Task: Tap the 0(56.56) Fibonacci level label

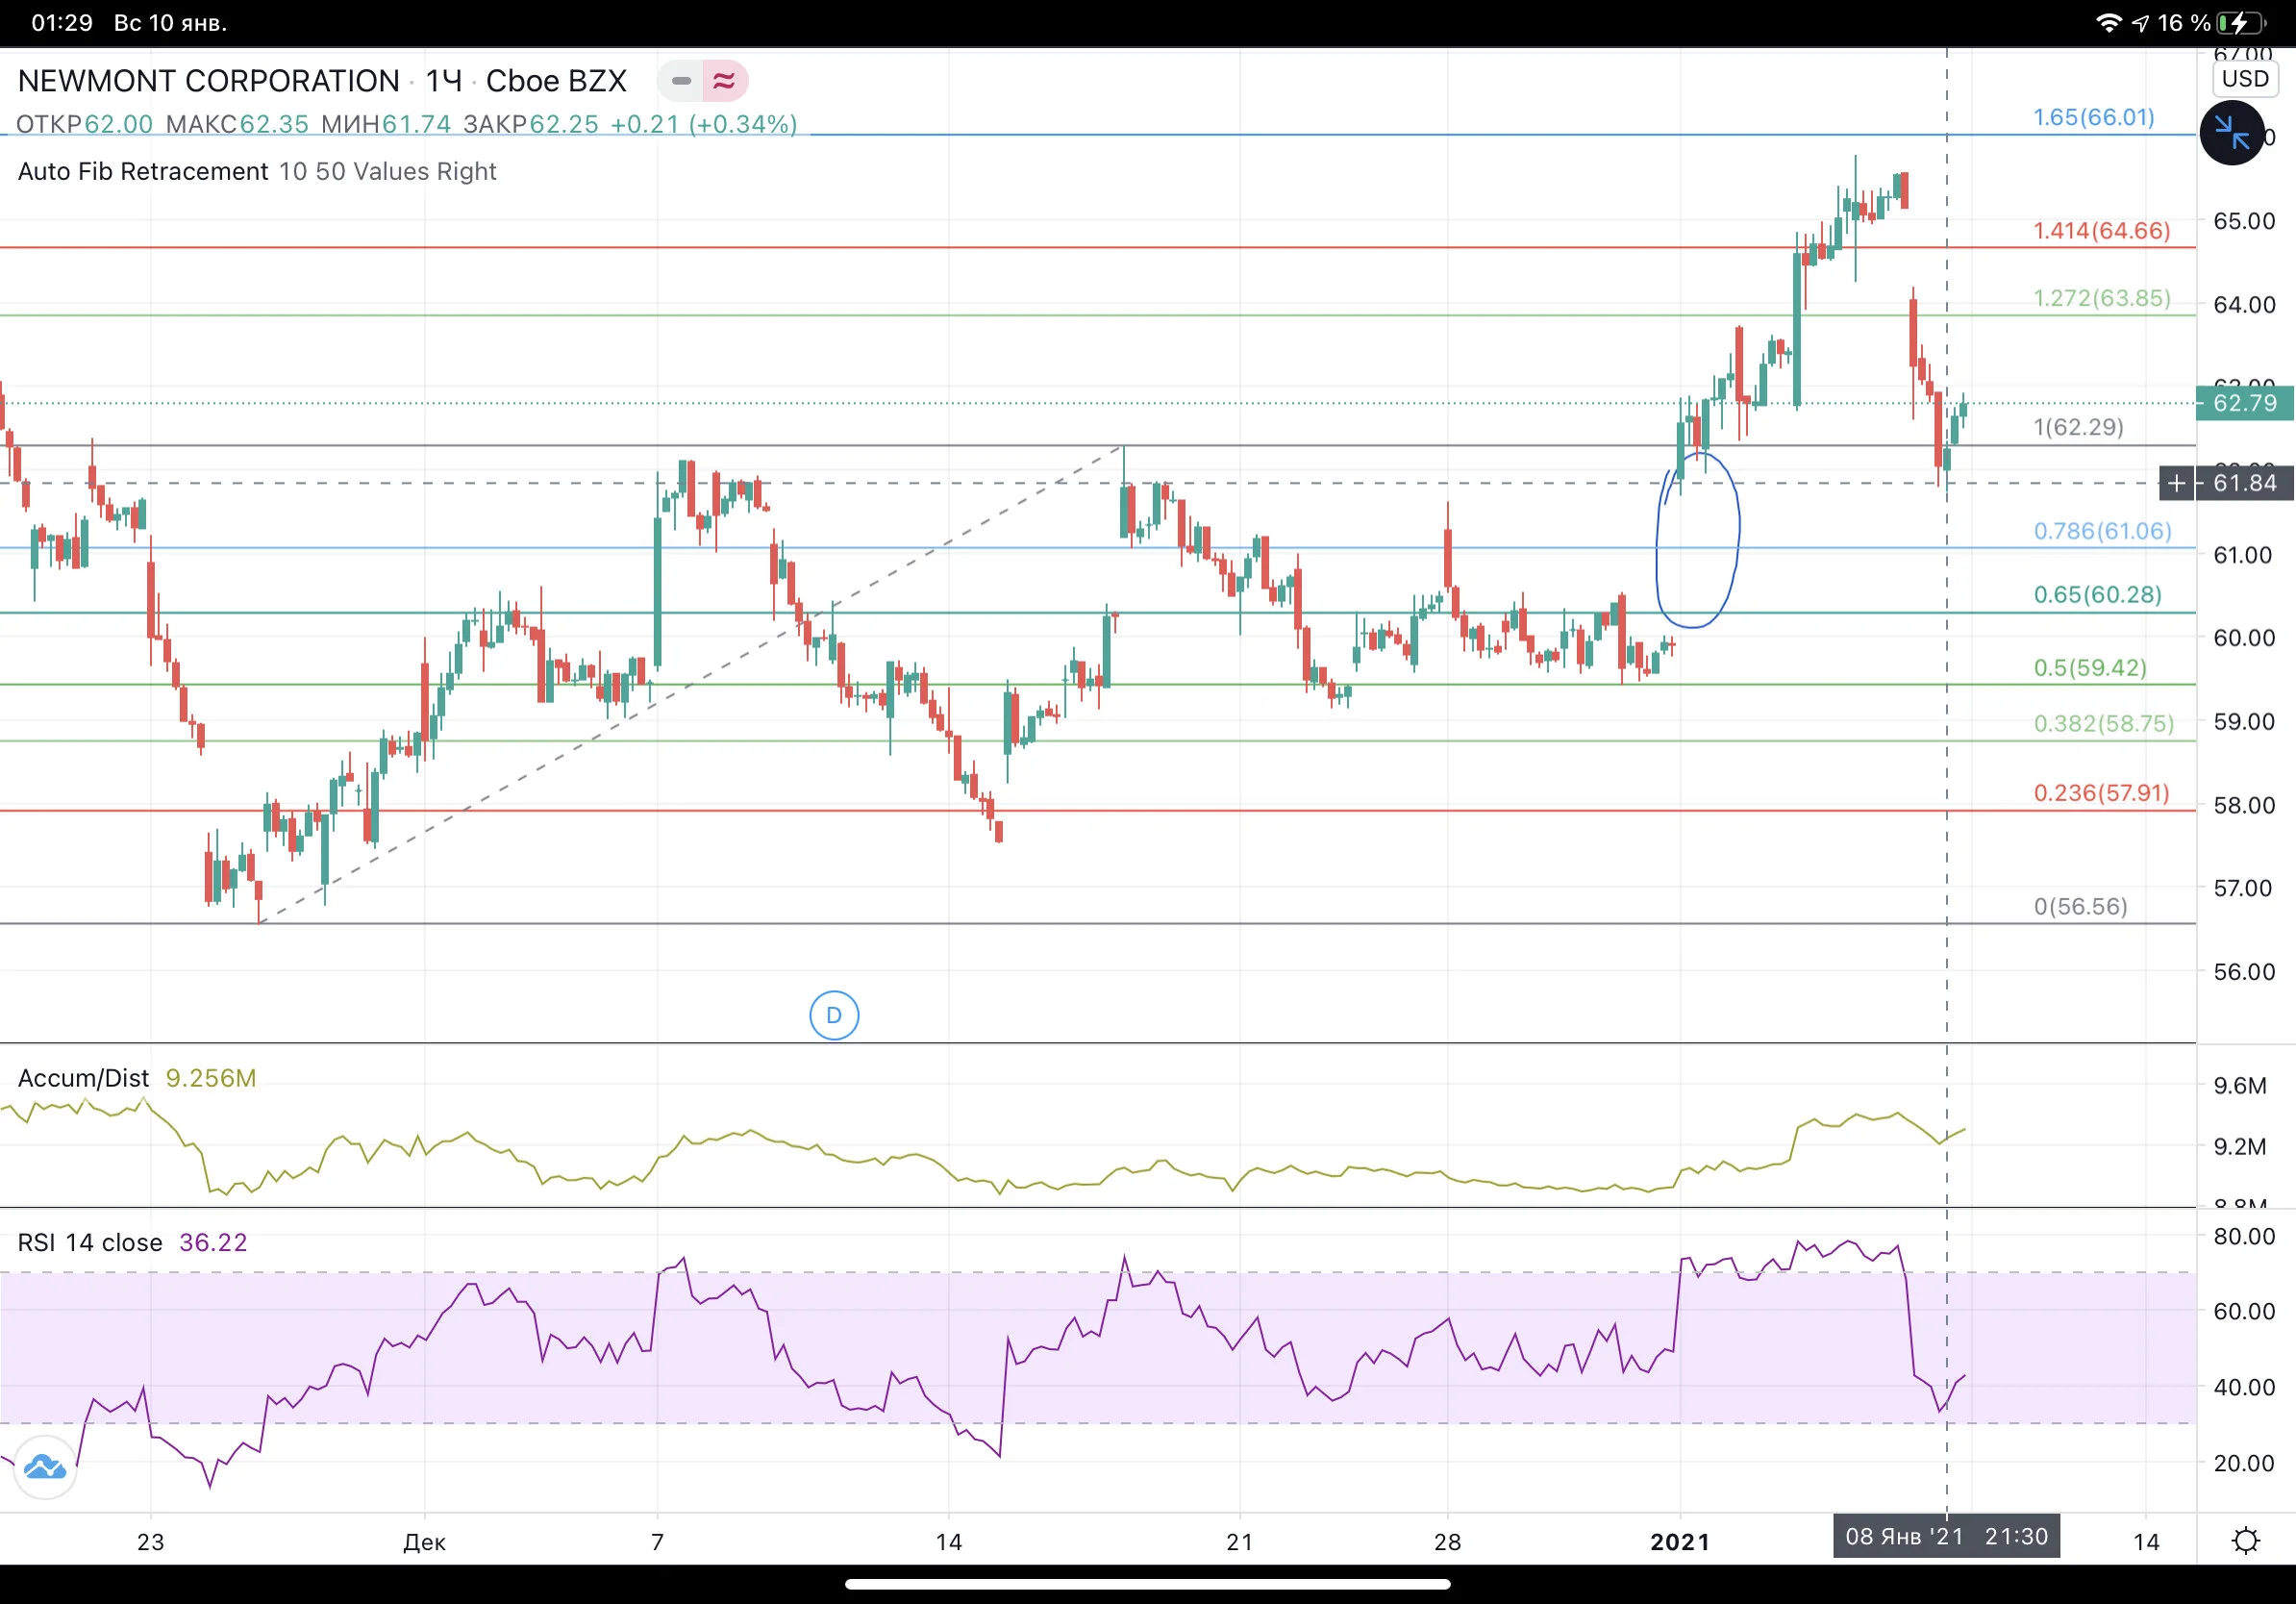Action: pyautogui.click(x=2080, y=907)
